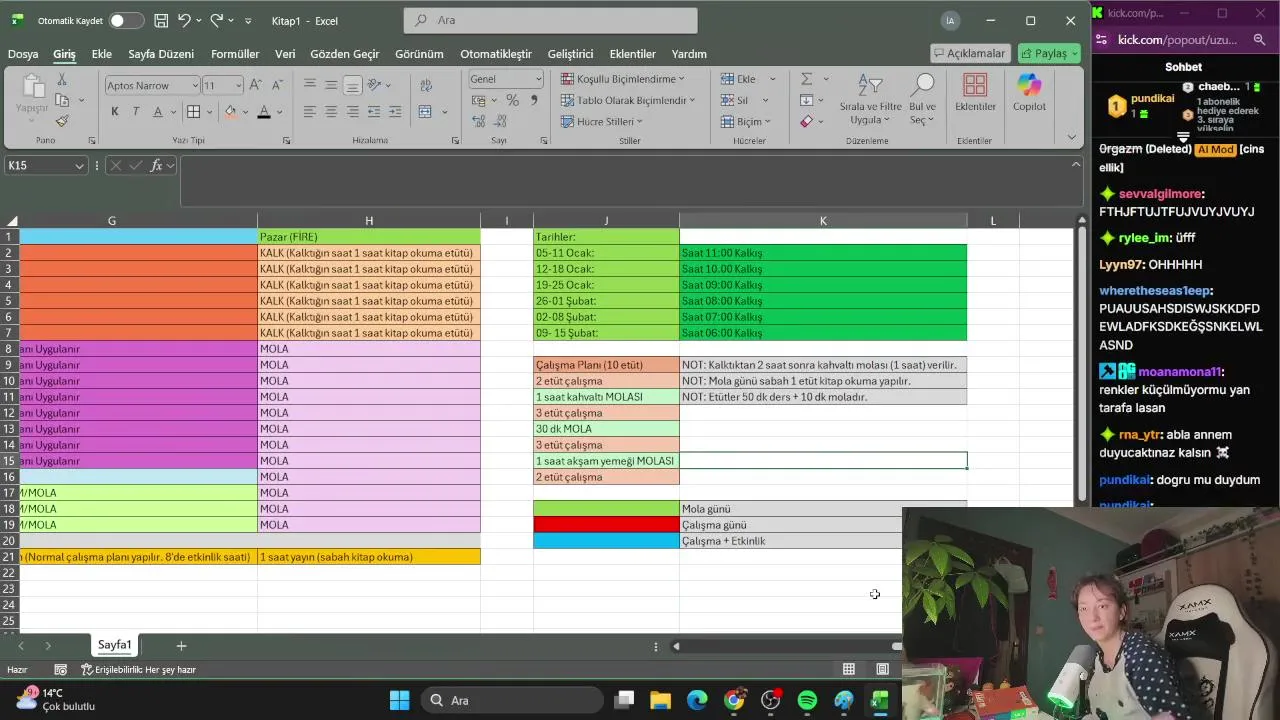Viewport: 1280px width, 720px height.
Task: Switch to the Veri tab
Action: click(285, 54)
